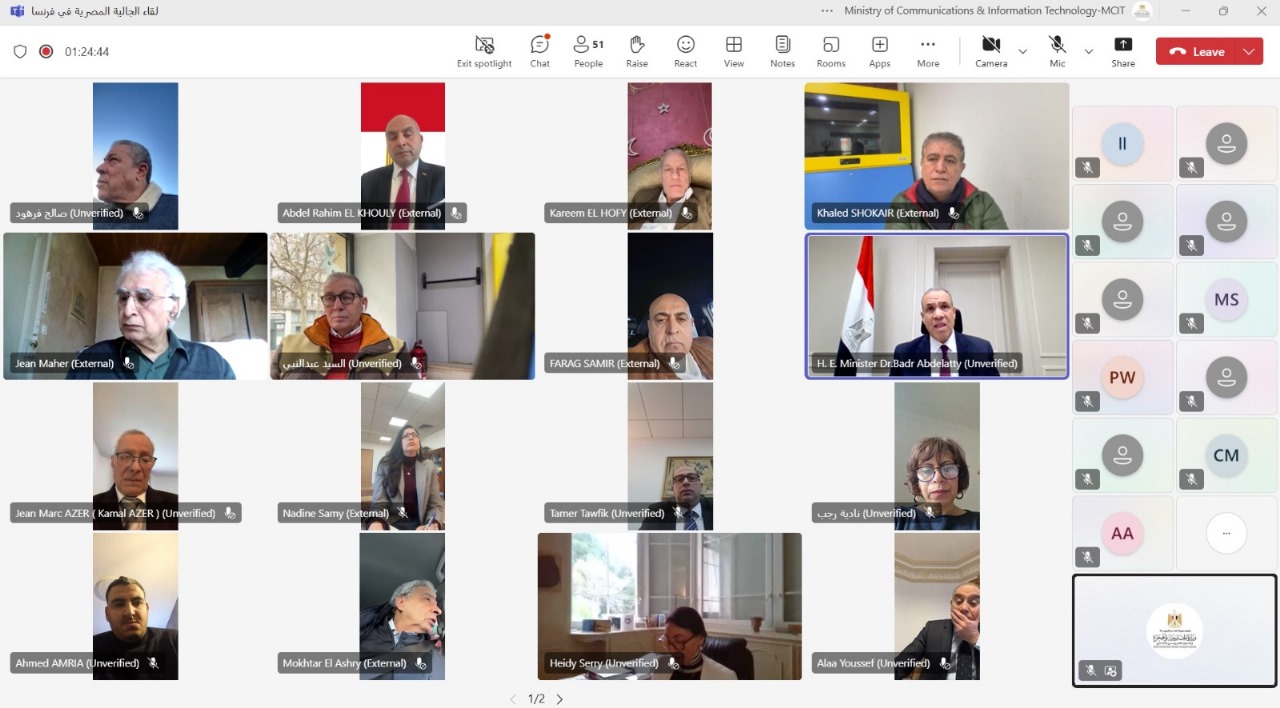Open the Chat panel
Screen dimensions: 1280x708
pos(540,51)
